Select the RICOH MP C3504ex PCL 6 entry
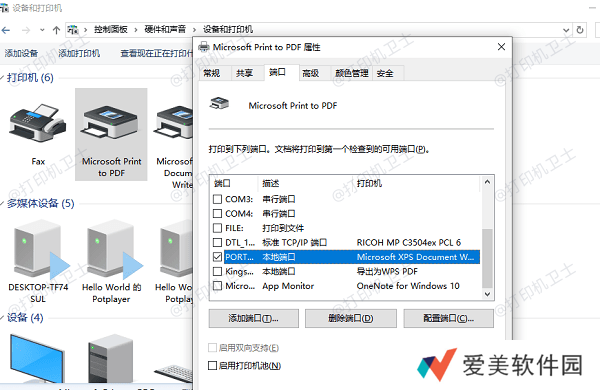600x390 pixels. click(x=409, y=243)
